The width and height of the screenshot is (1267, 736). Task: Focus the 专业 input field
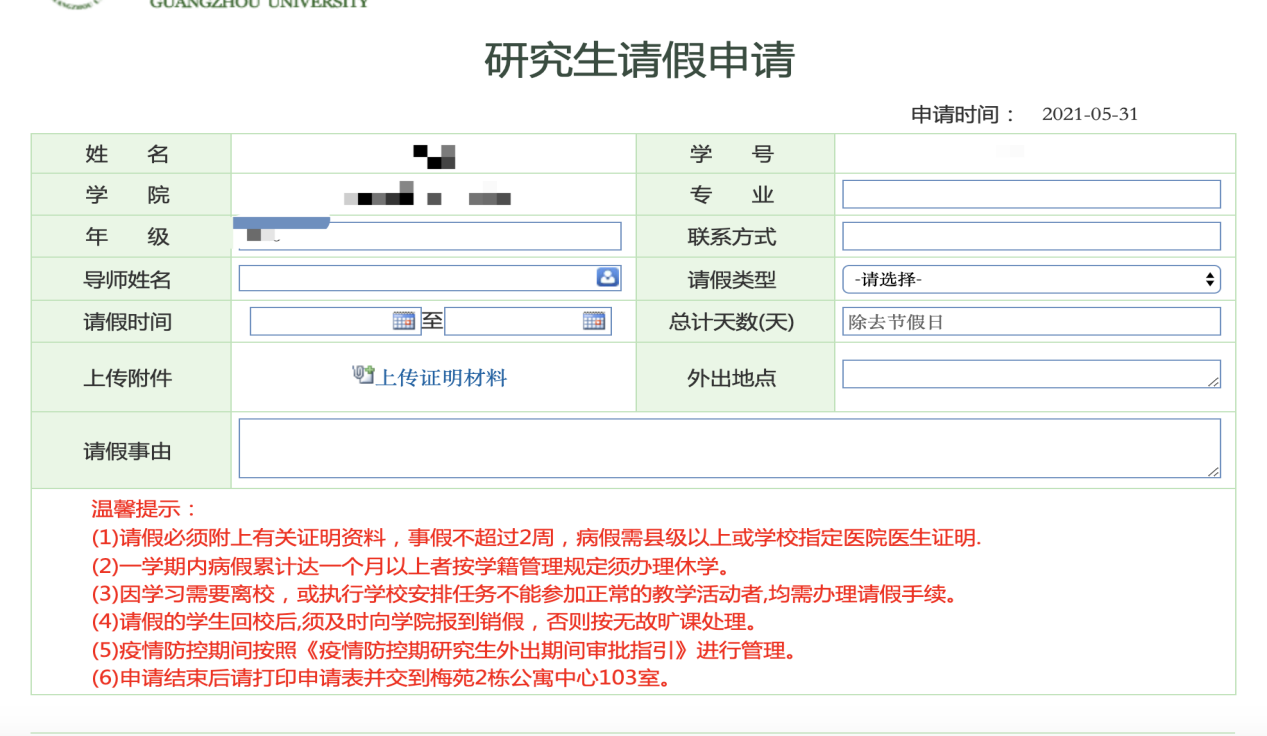1031,194
